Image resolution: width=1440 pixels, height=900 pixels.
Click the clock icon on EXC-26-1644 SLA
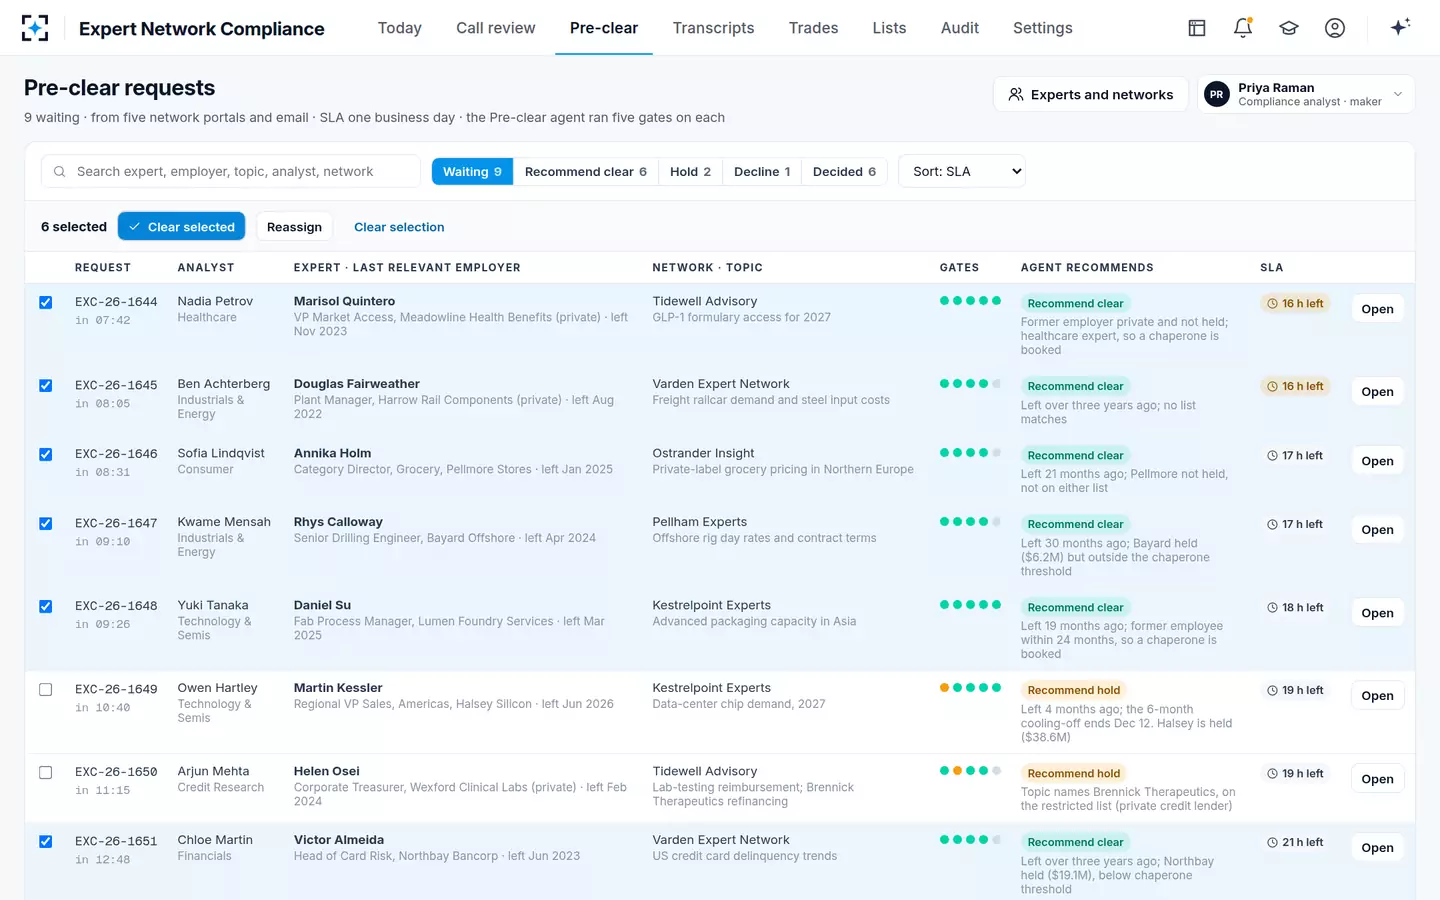[x=1272, y=303]
